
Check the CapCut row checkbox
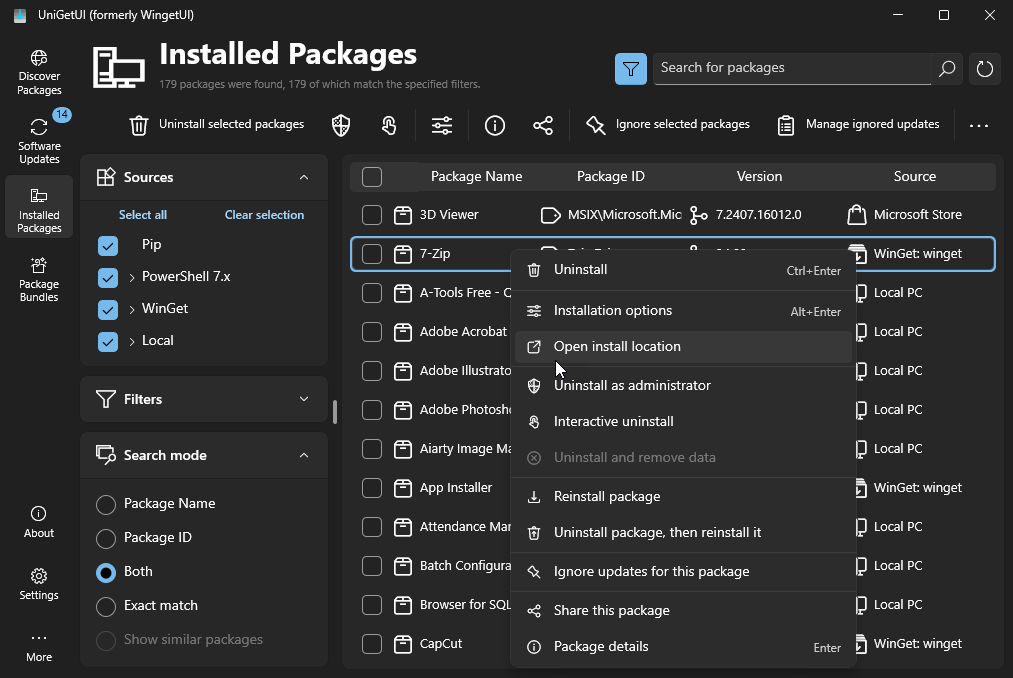(372, 644)
